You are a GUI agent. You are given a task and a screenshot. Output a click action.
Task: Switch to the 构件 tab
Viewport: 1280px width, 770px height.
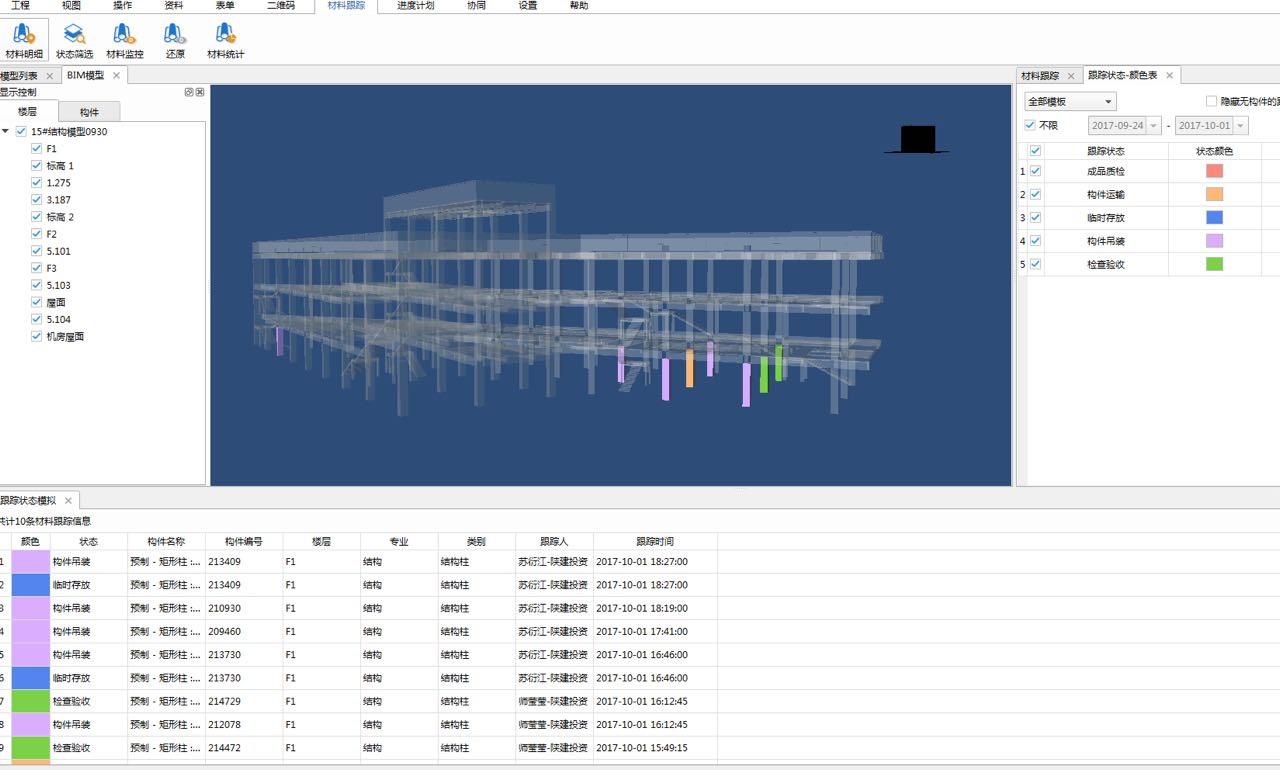click(89, 112)
